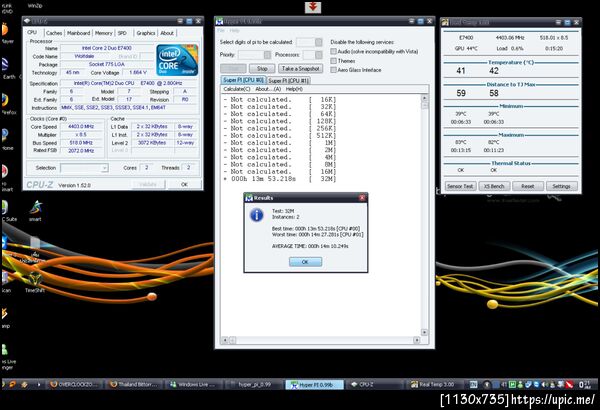Open the About tab in CPU-Z
This screenshot has width=600, height=410.
point(167,33)
